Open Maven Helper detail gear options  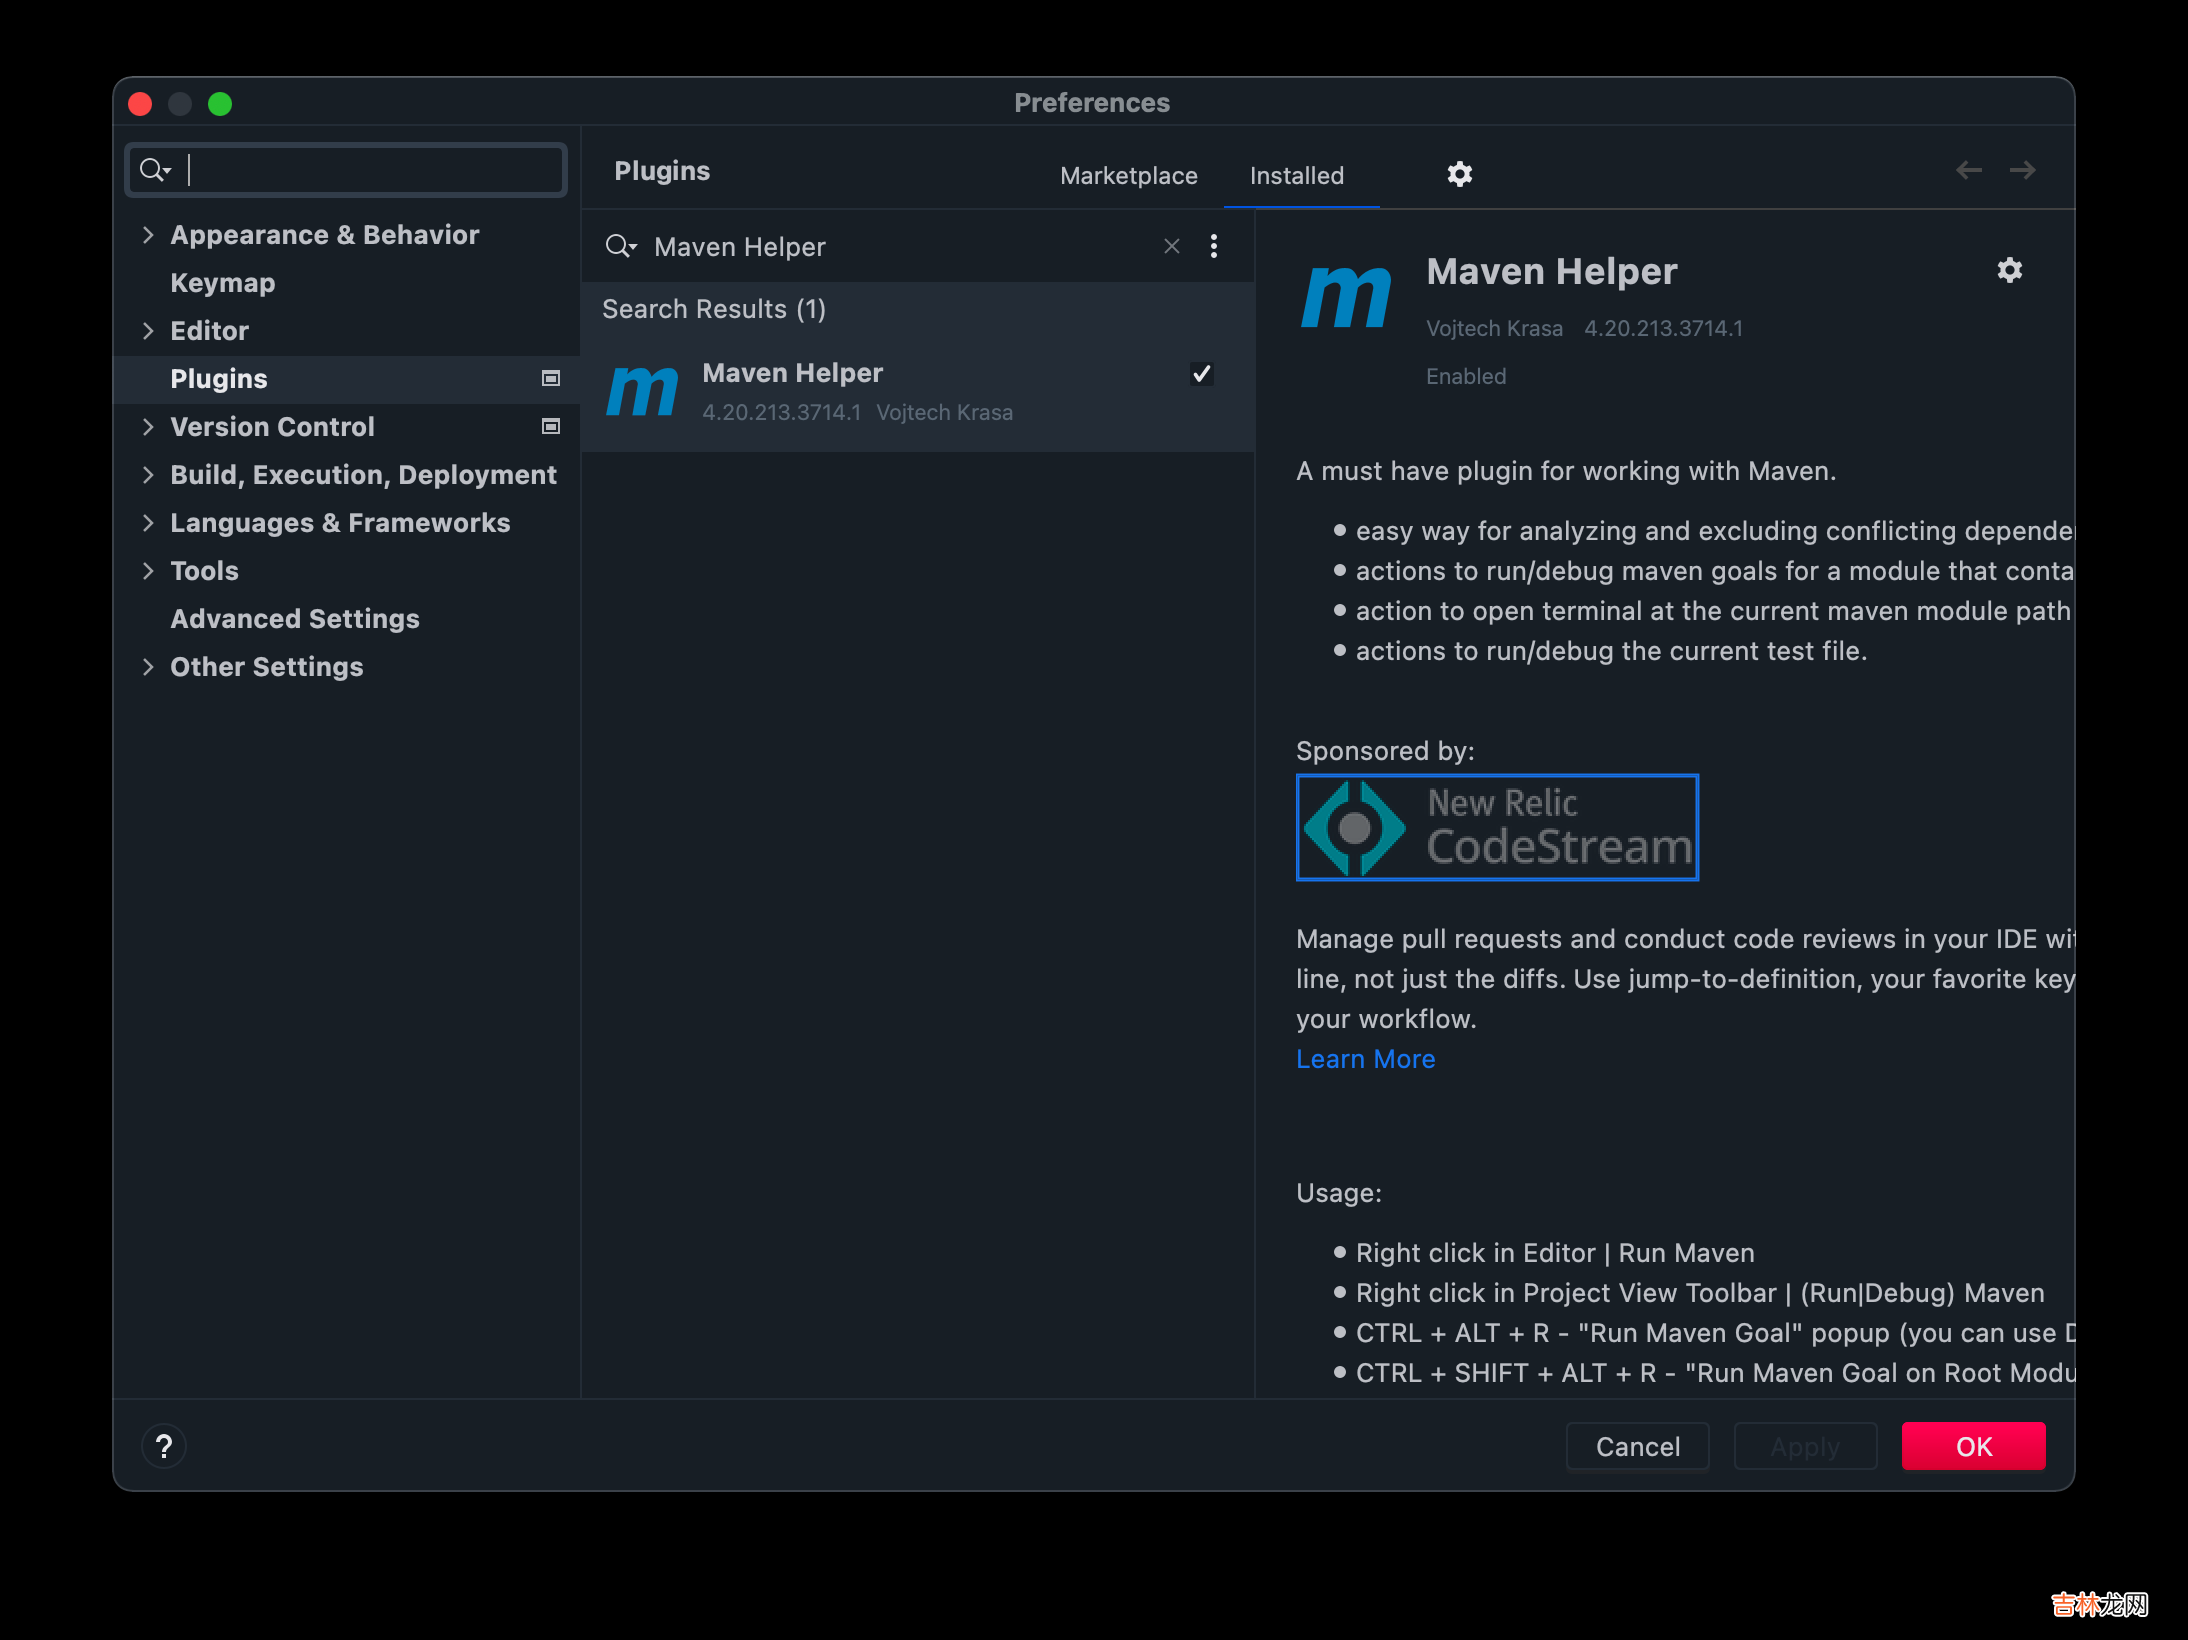[x=2010, y=270]
